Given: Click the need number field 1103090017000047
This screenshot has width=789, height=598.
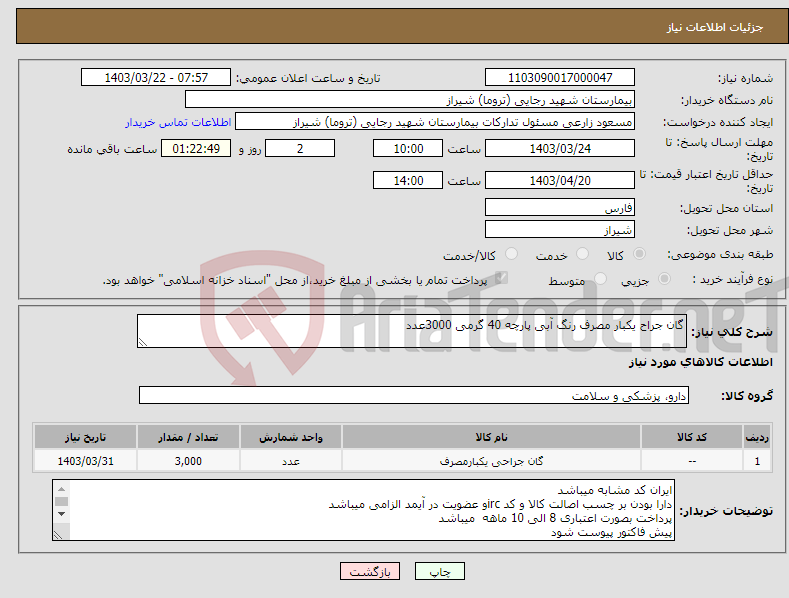Looking at the screenshot, I should click(560, 78).
